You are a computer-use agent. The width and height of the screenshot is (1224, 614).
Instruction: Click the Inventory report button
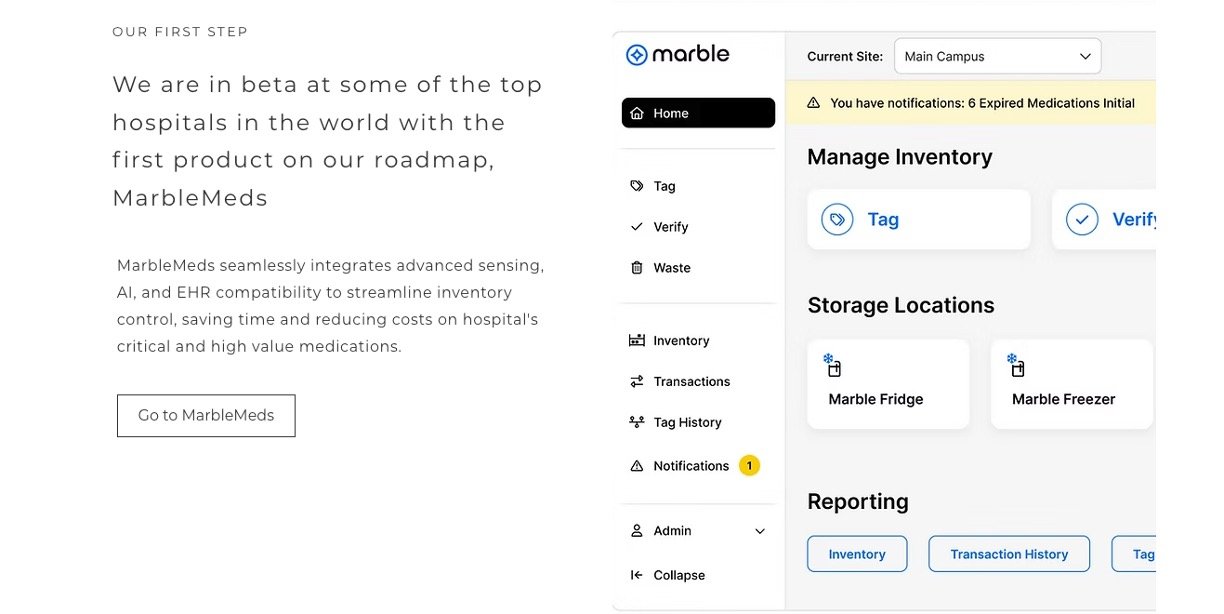tap(857, 555)
